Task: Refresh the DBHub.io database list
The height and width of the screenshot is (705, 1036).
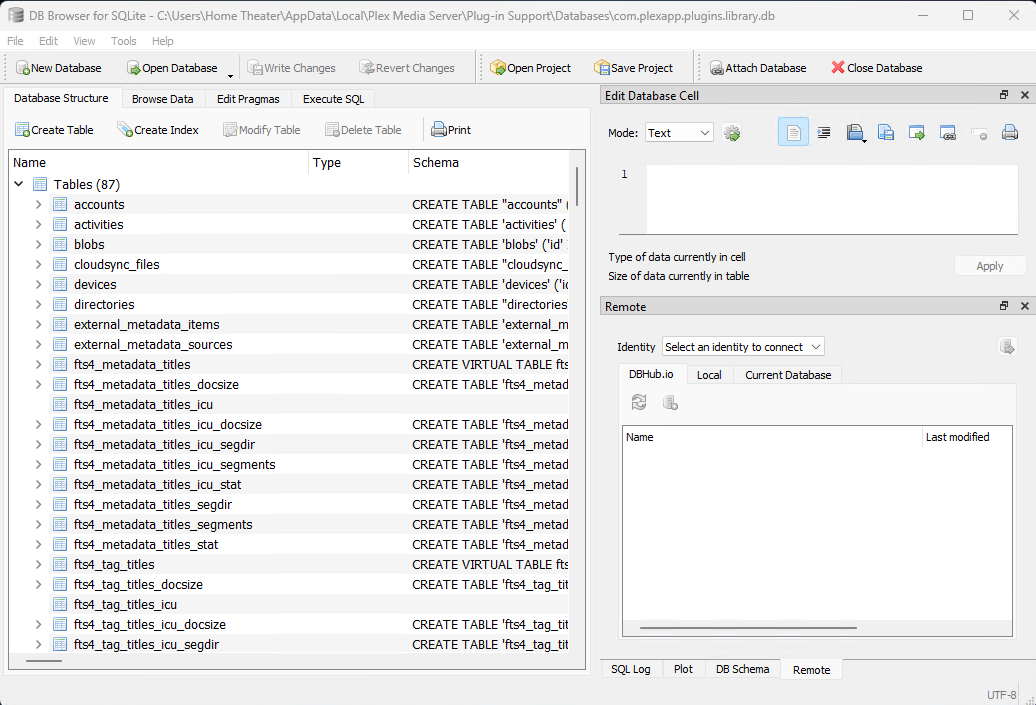Action: (638, 402)
